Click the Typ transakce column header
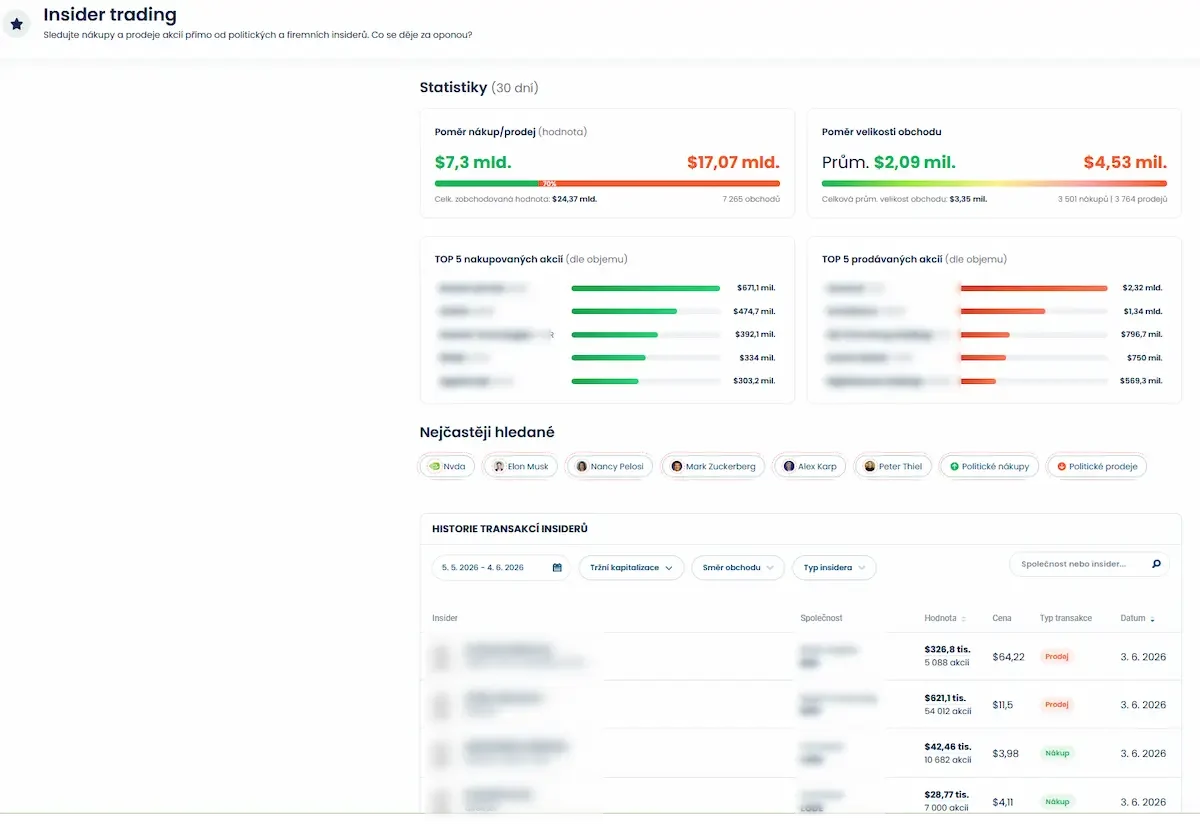Viewport: 1200px width, 825px height. (x=1066, y=619)
